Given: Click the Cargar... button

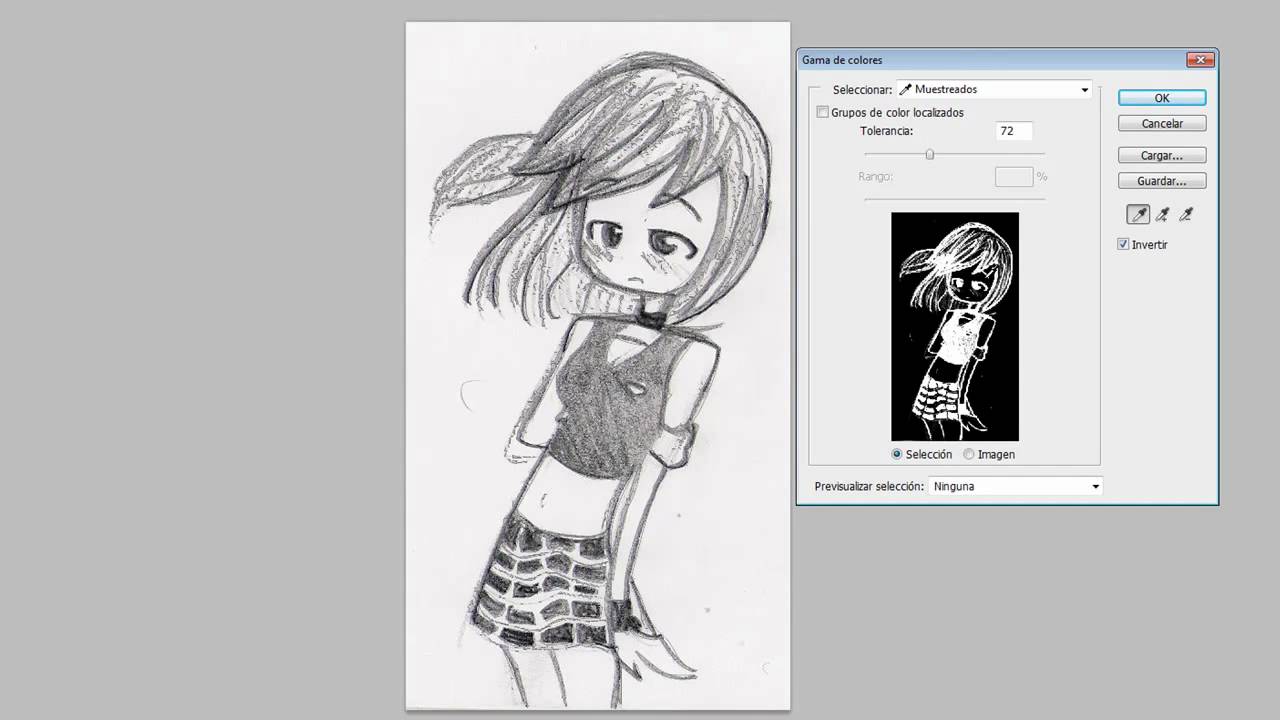Looking at the screenshot, I should (1162, 156).
